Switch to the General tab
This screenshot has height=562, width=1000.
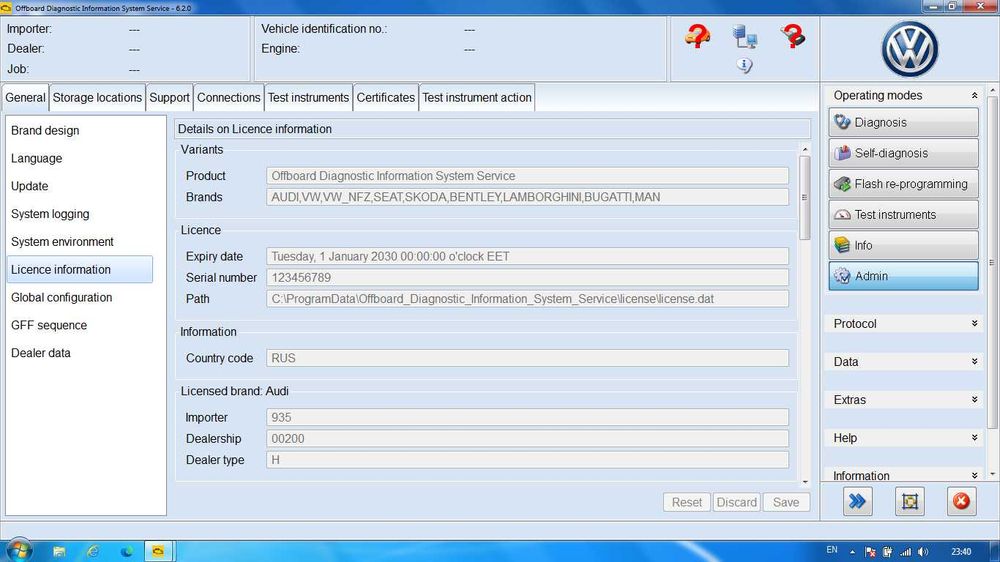click(26, 98)
